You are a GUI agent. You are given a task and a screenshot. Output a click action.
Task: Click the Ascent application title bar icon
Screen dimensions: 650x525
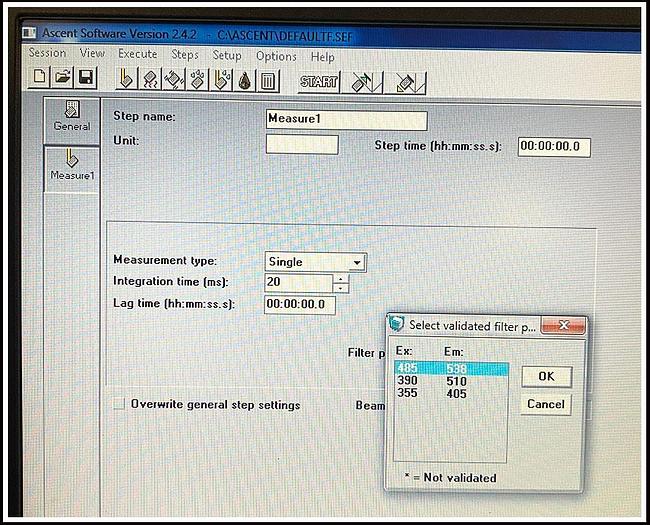[x=29, y=32]
